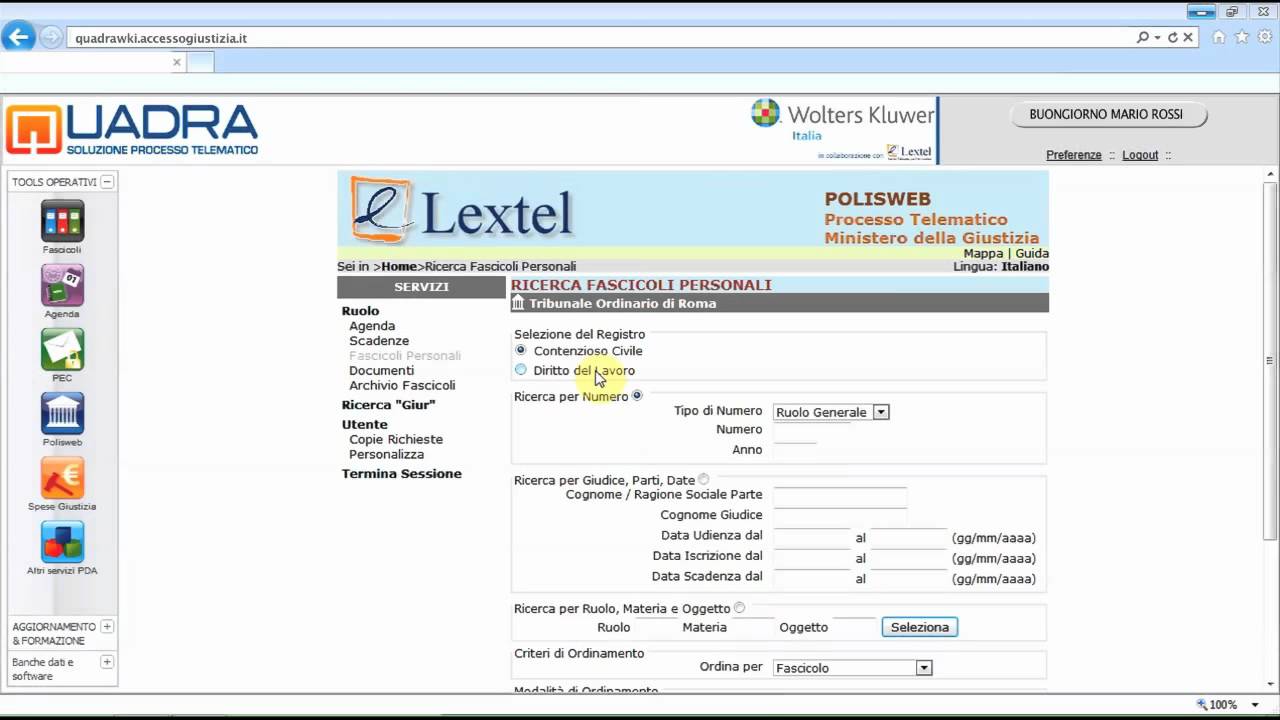Select Ricerca per Numero radio button
Viewport: 1280px width, 720px height.
(637, 396)
